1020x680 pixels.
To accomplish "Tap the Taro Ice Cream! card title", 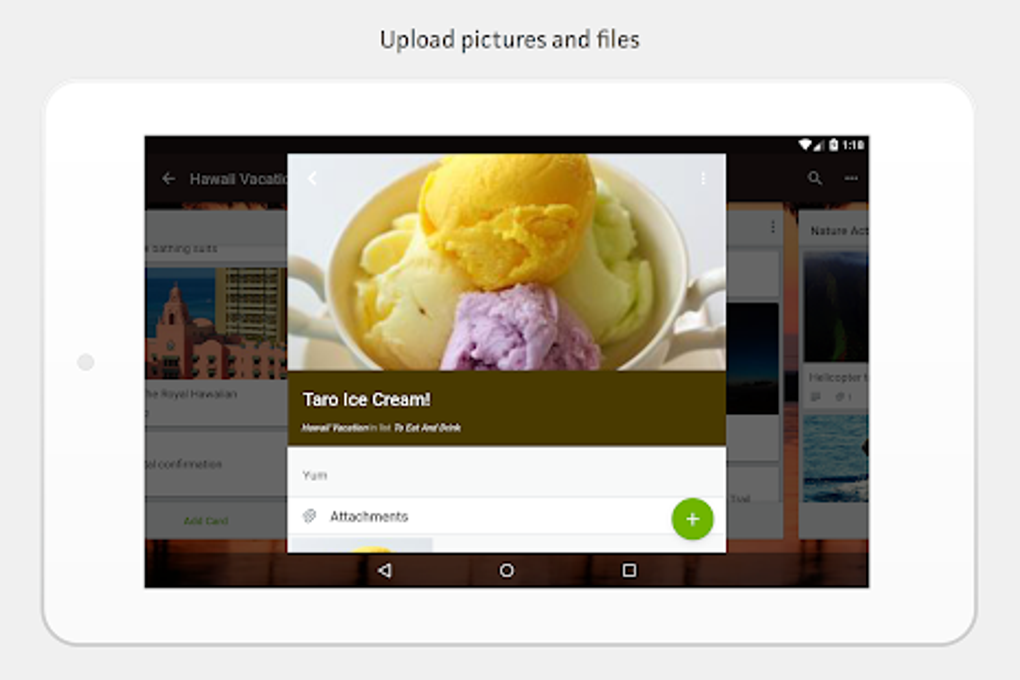I will click(x=366, y=398).
